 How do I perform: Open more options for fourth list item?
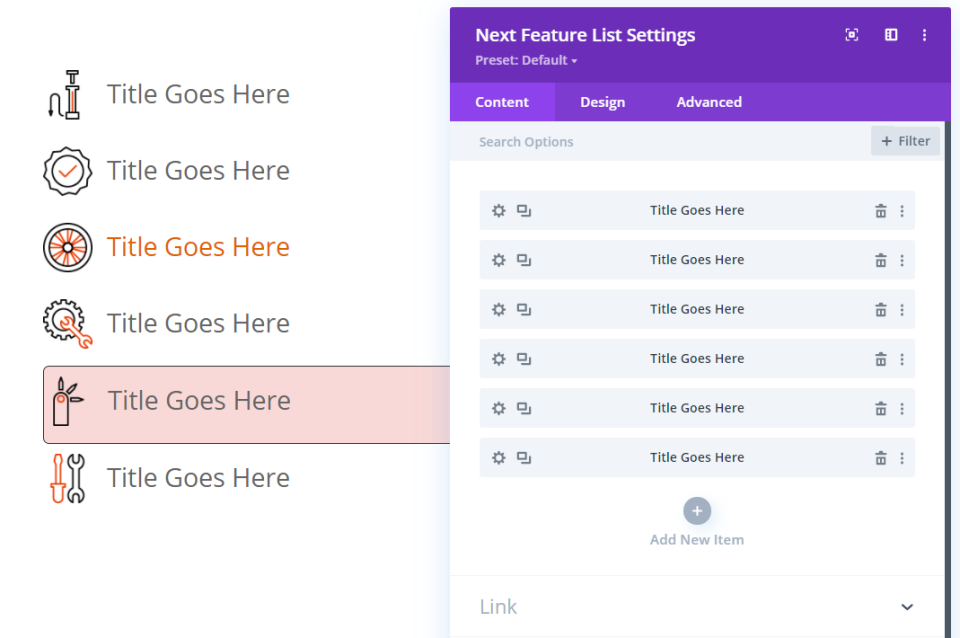click(902, 359)
